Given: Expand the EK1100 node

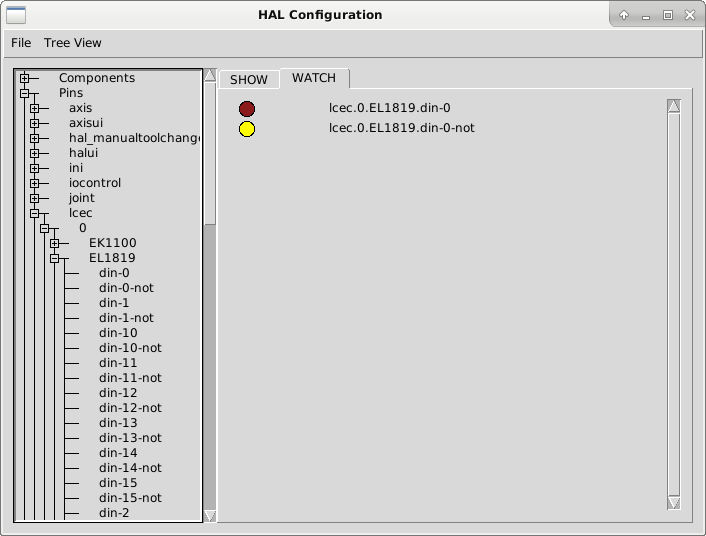Looking at the screenshot, I should click(x=54, y=243).
